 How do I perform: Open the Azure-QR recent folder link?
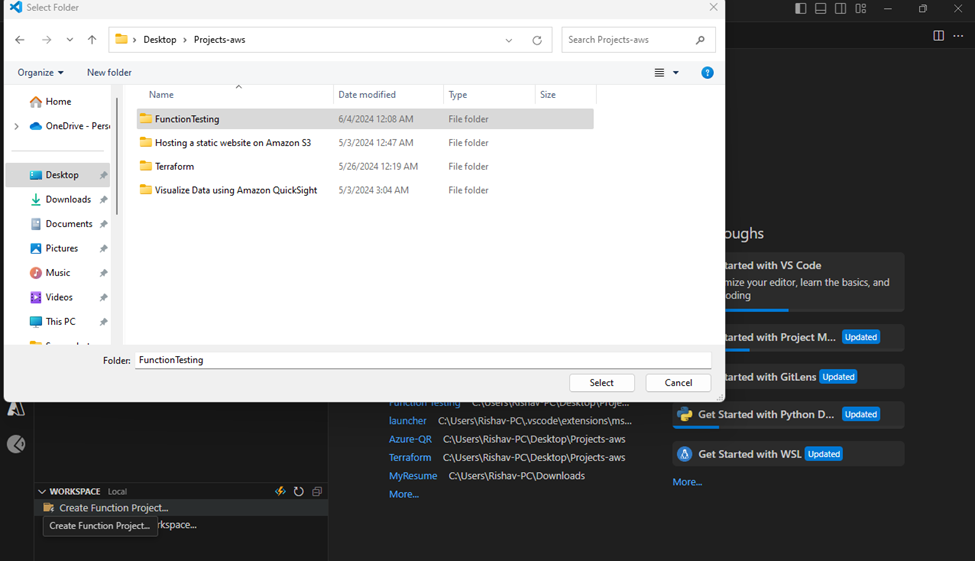pyautogui.click(x=410, y=439)
